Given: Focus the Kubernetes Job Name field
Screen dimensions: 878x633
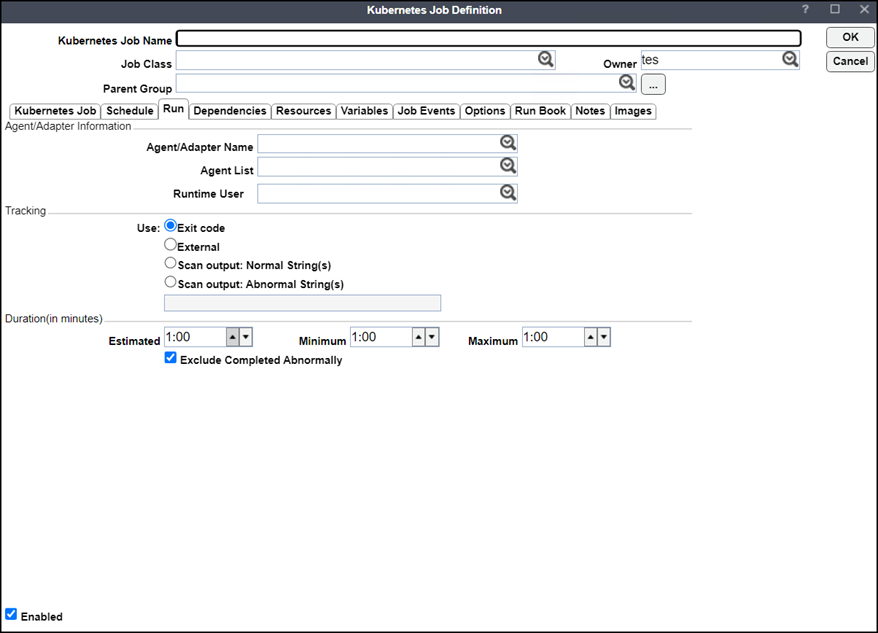Looking at the screenshot, I should 489,39.
